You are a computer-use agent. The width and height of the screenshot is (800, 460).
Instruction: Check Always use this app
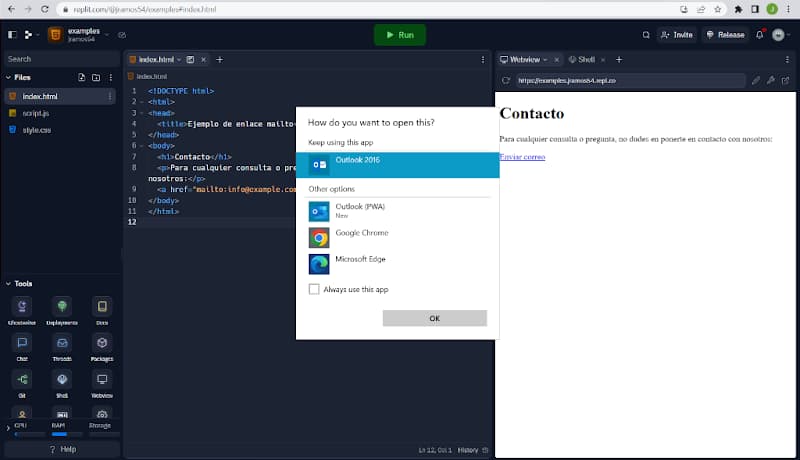point(314,289)
